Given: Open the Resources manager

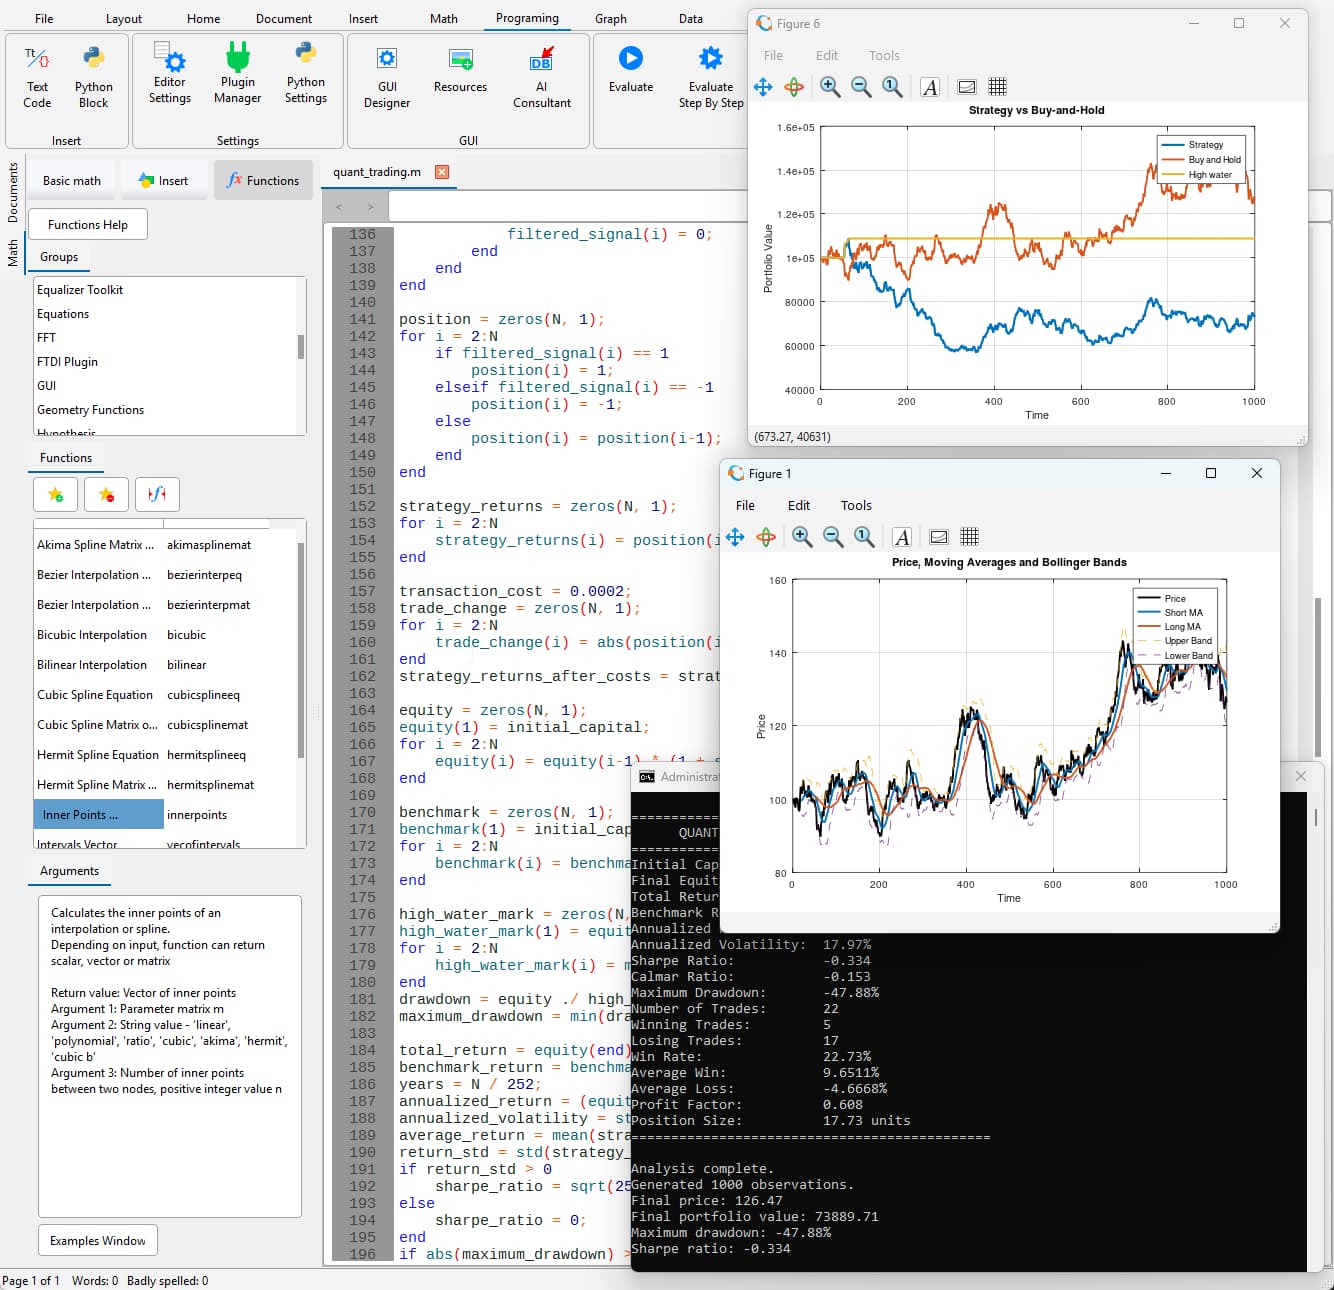Looking at the screenshot, I should (x=460, y=72).
